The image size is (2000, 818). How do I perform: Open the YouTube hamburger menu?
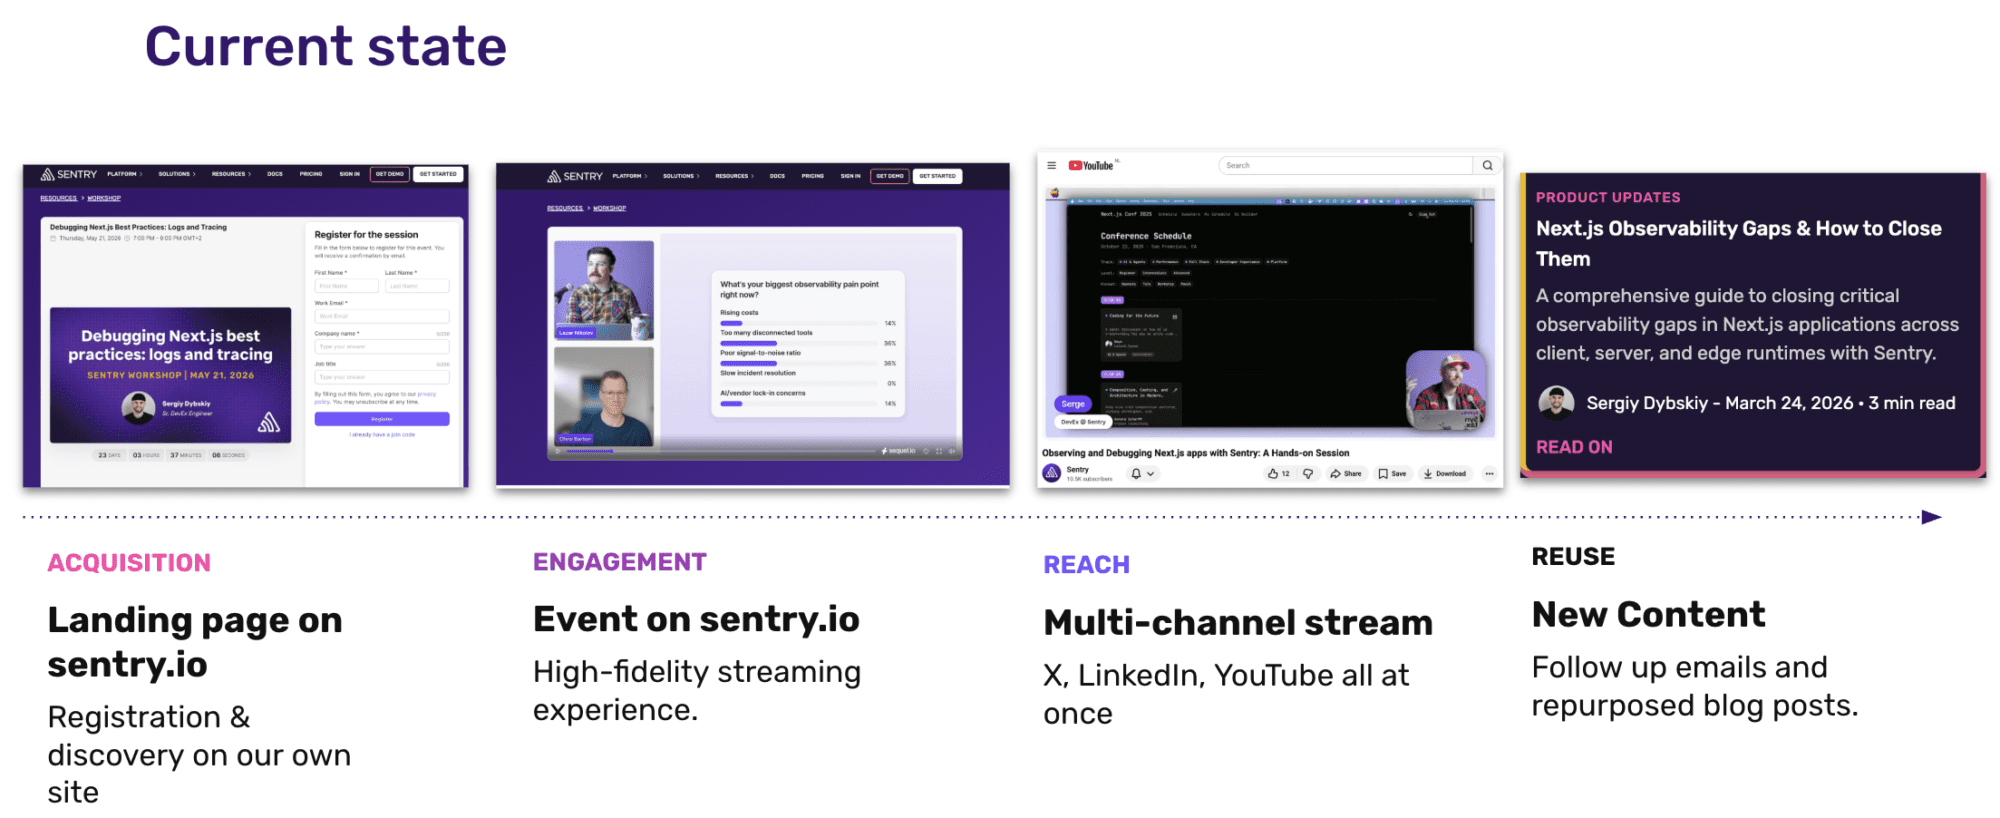pyautogui.click(x=1051, y=166)
